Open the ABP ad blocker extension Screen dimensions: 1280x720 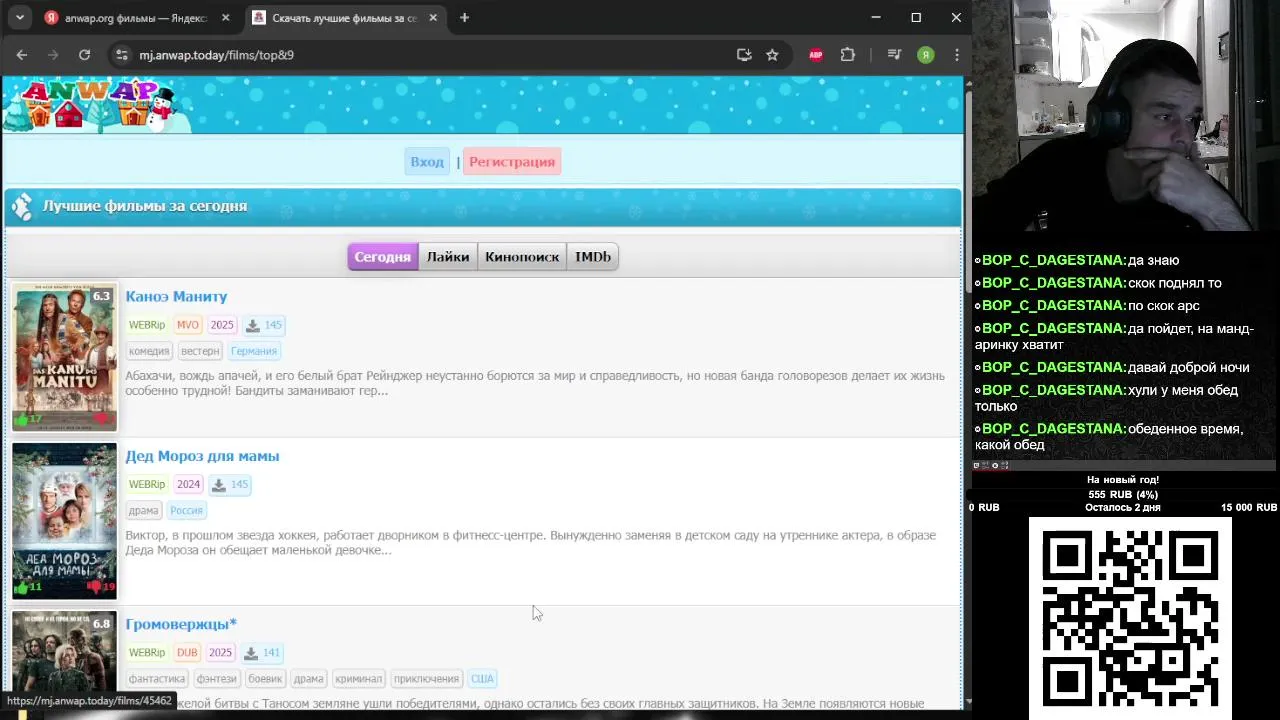coord(816,55)
